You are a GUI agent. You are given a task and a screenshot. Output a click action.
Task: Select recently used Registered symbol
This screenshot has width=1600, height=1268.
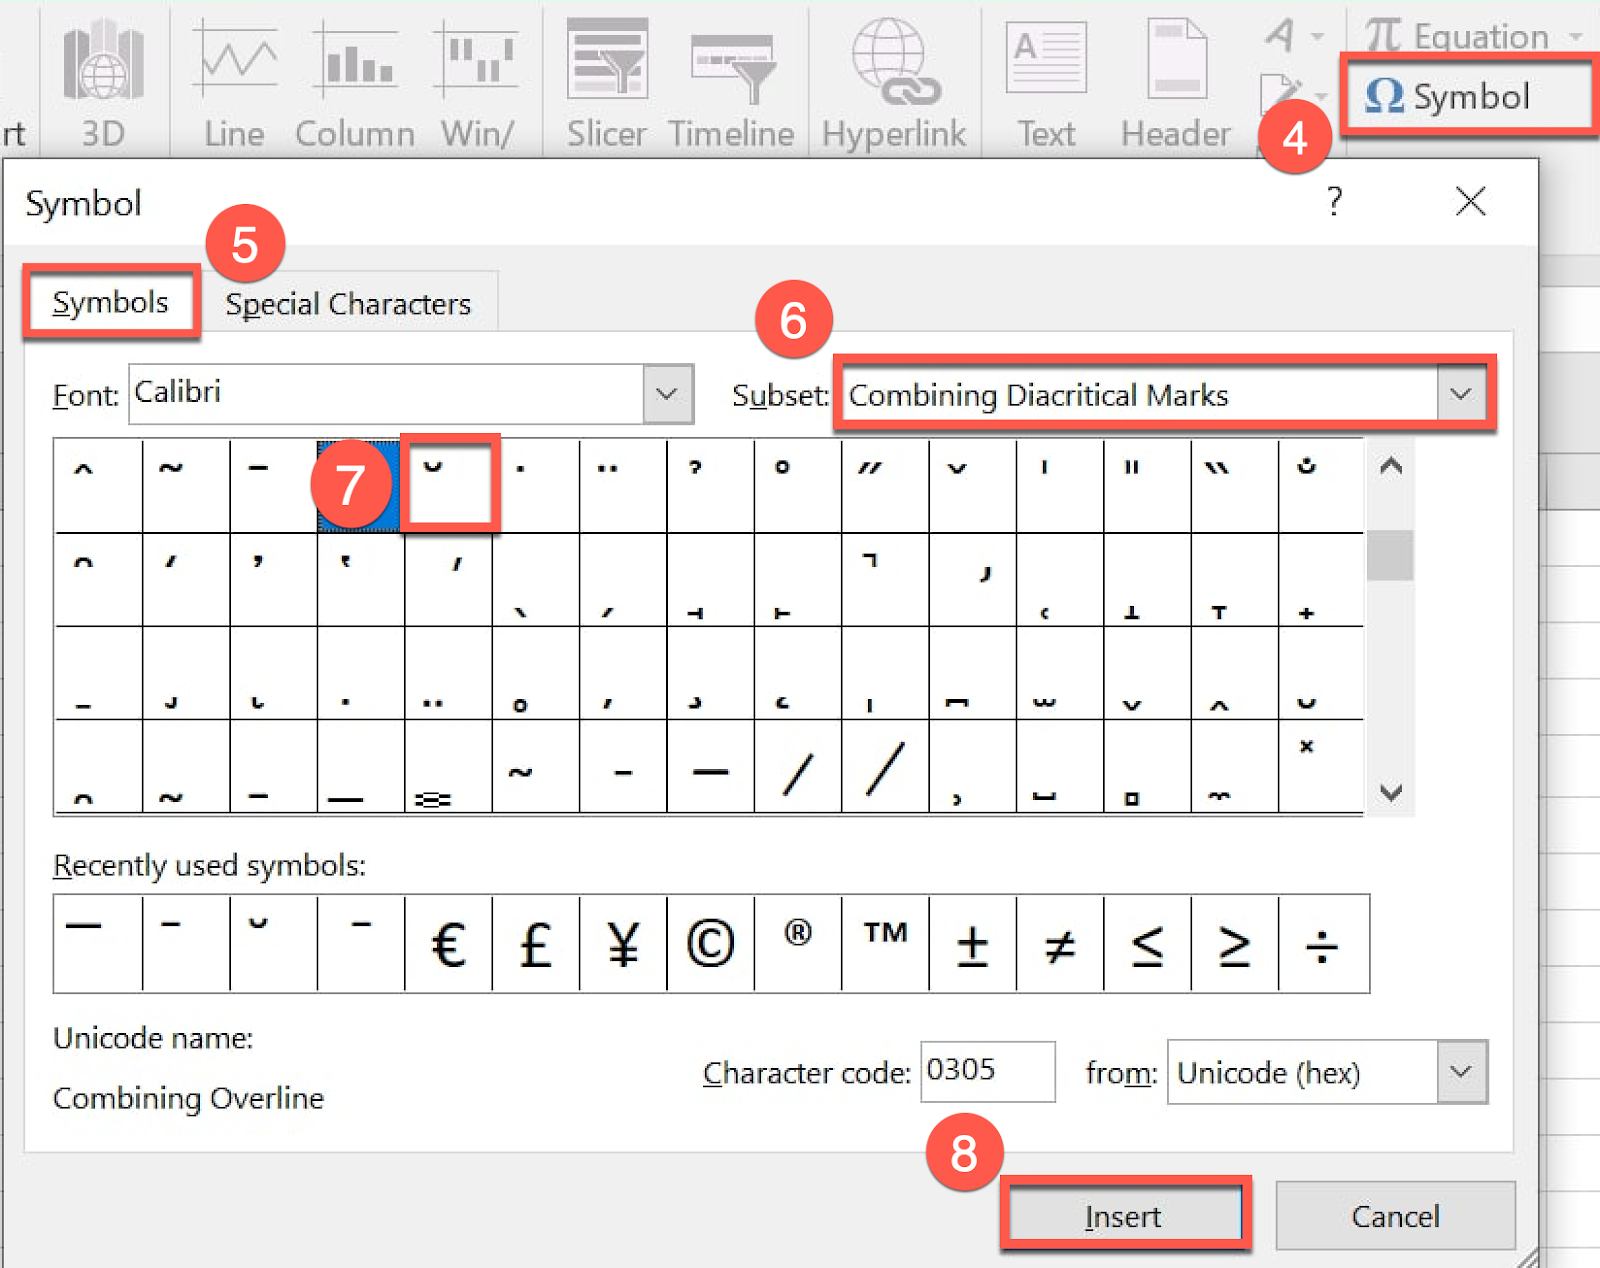[797, 944]
